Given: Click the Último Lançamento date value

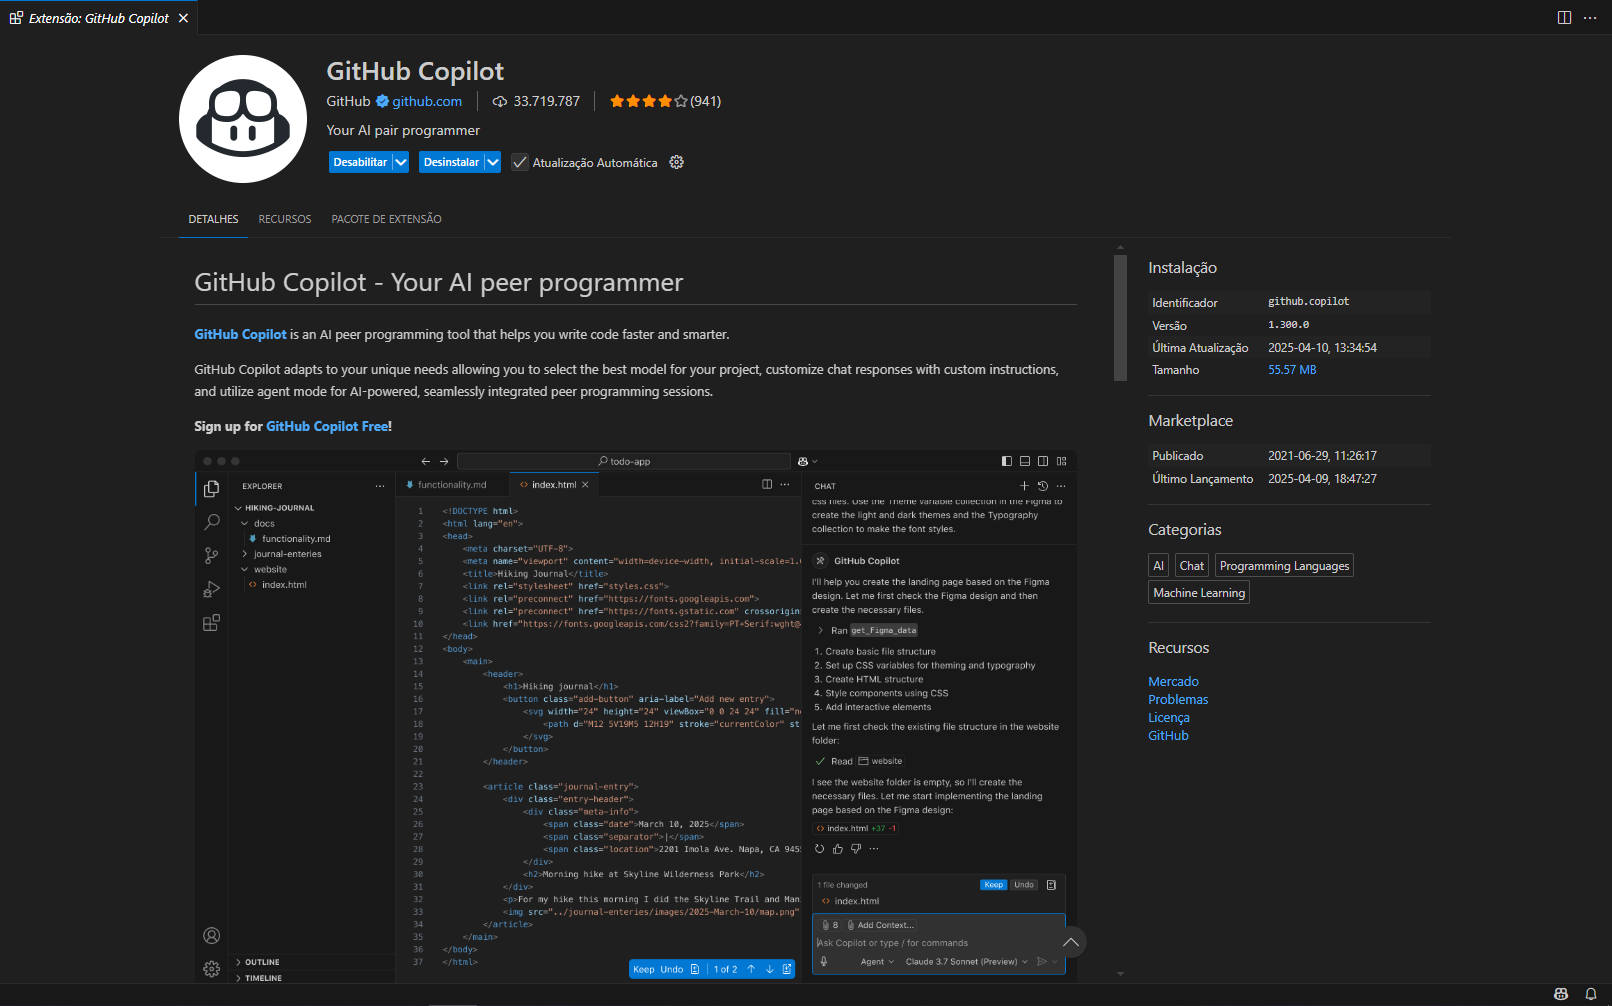Looking at the screenshot, I should tap(1322, 479).
